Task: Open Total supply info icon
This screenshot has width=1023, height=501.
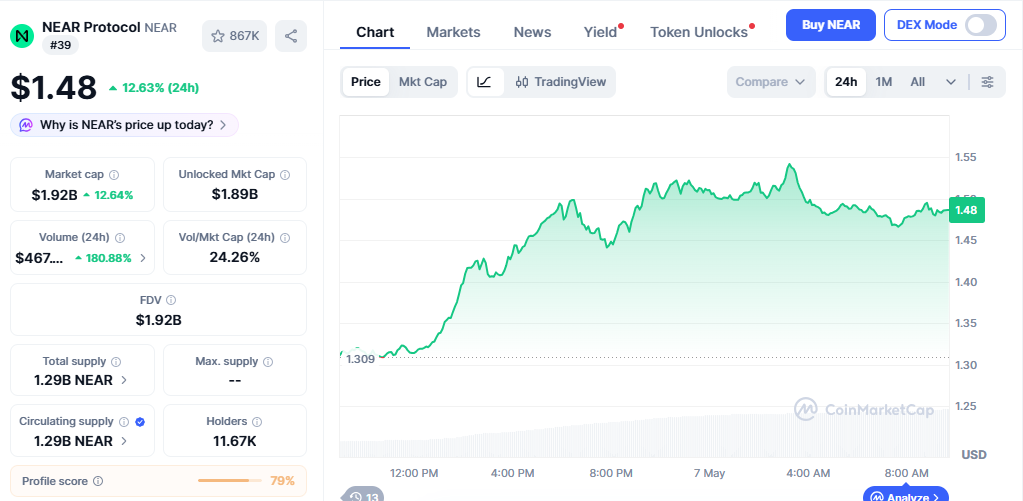Action: [x=116, y=361]
